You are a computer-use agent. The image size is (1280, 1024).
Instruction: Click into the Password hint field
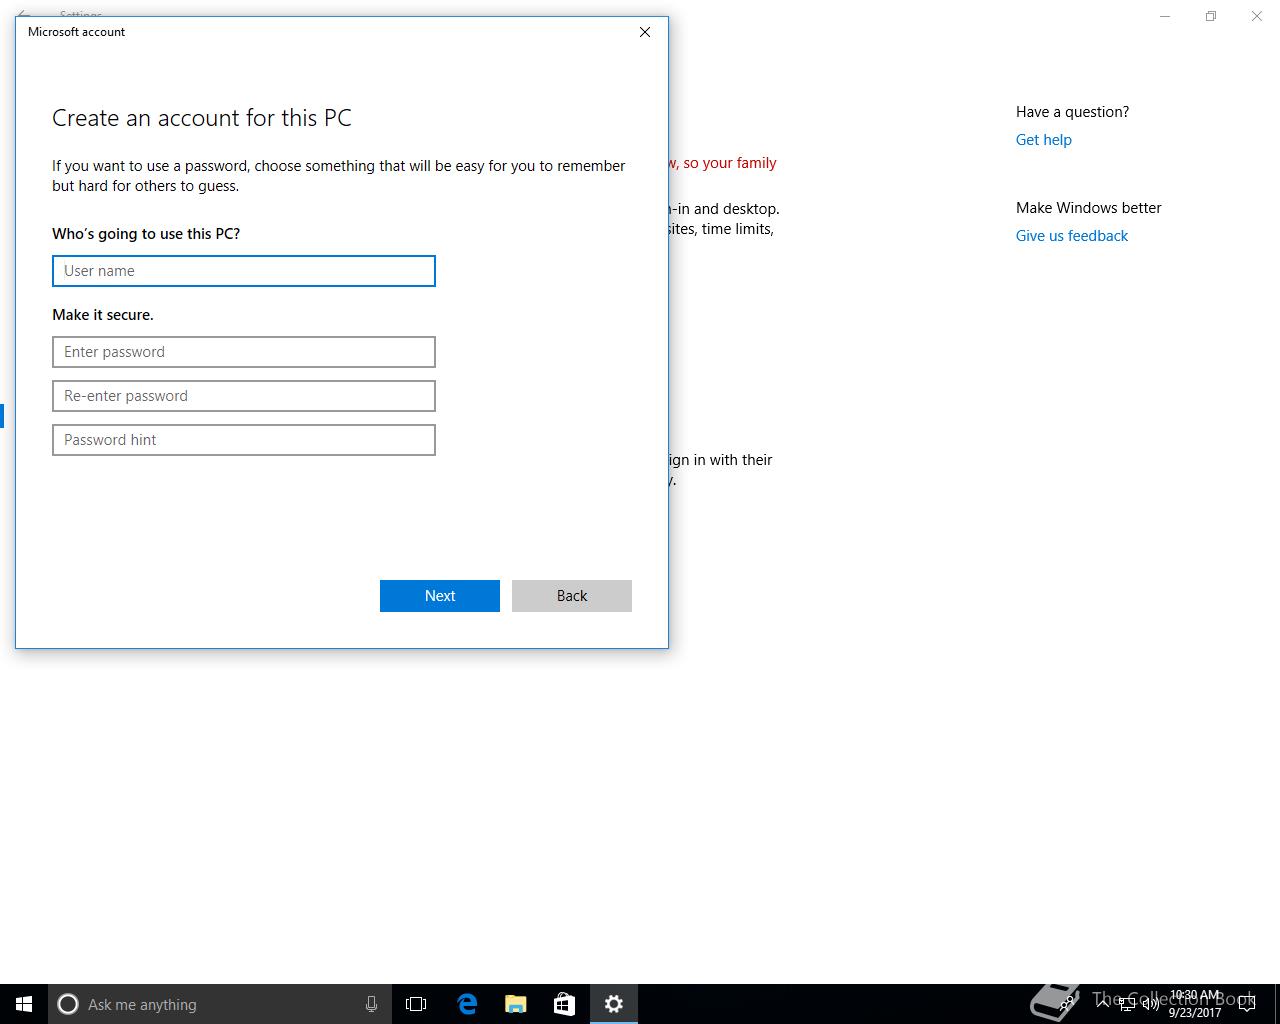click(244, 440)
